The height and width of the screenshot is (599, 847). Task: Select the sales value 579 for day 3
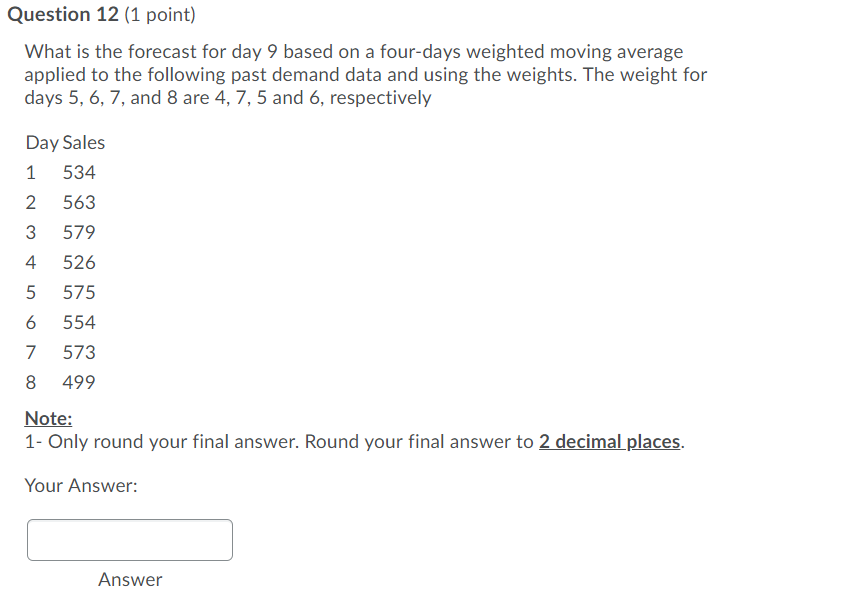[x=80, y=232]
